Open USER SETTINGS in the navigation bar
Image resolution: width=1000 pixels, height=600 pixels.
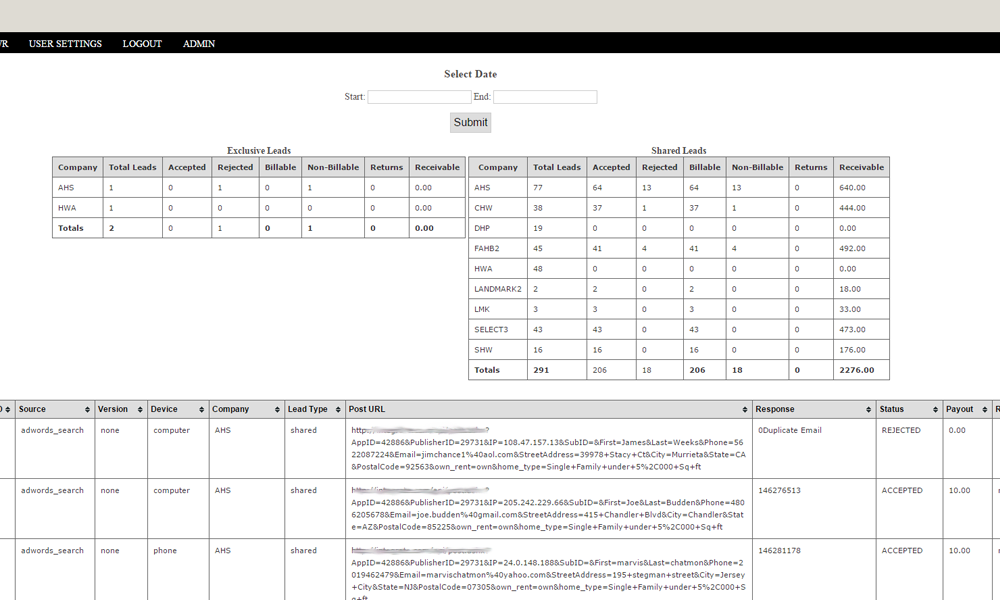pyautogui.click(x=65, y=43)
